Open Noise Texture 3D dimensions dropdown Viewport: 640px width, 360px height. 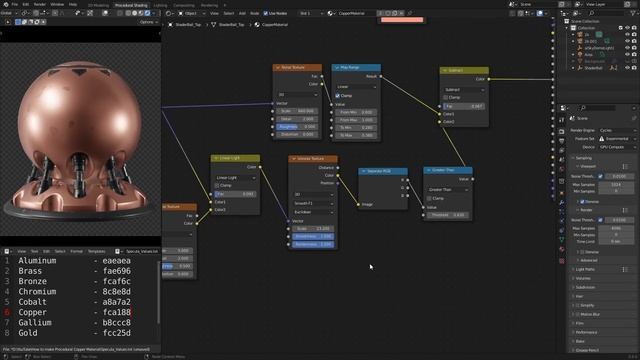(297, 95)
